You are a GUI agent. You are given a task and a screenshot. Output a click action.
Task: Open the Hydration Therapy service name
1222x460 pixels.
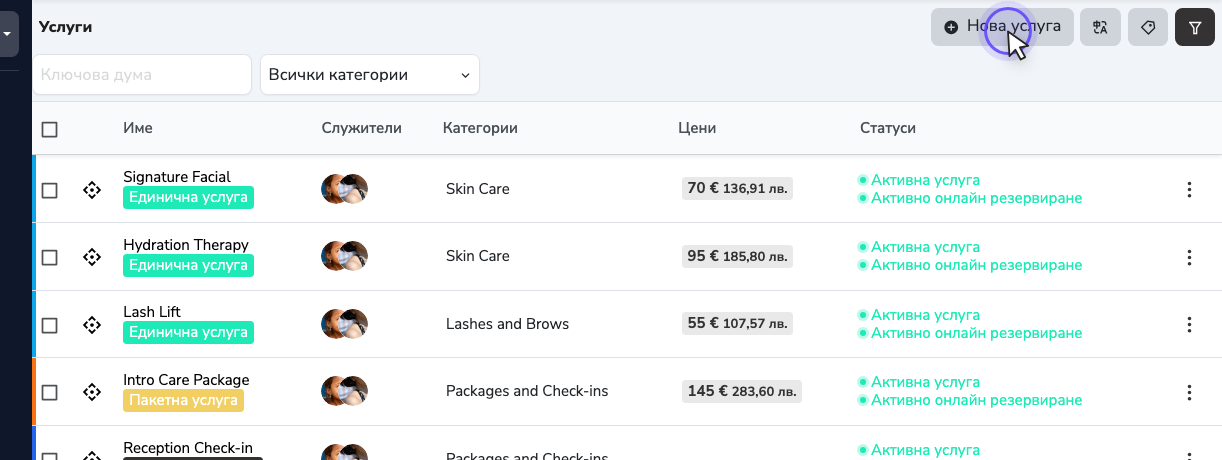click(x=186, y=245)
